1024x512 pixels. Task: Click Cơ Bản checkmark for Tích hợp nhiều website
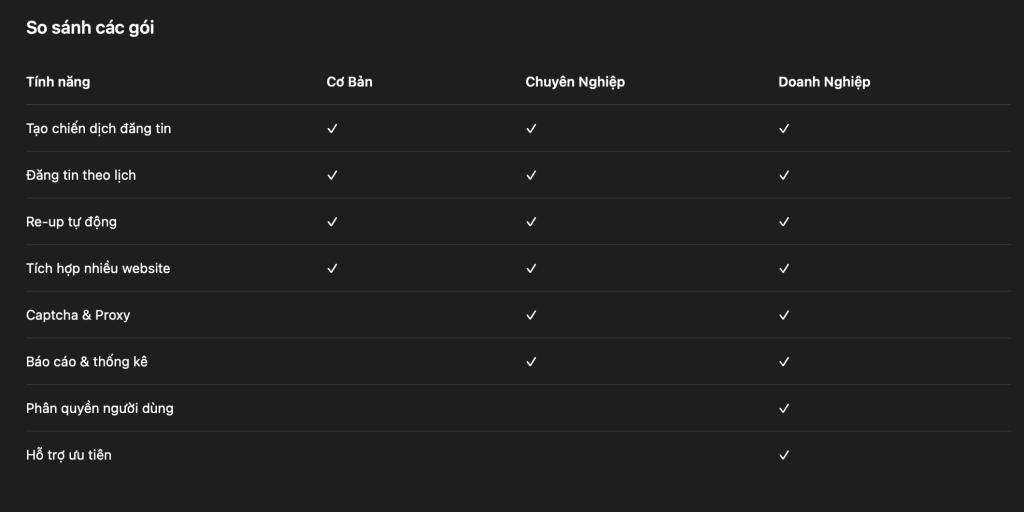pyautogui.click(x=332, y=268)
